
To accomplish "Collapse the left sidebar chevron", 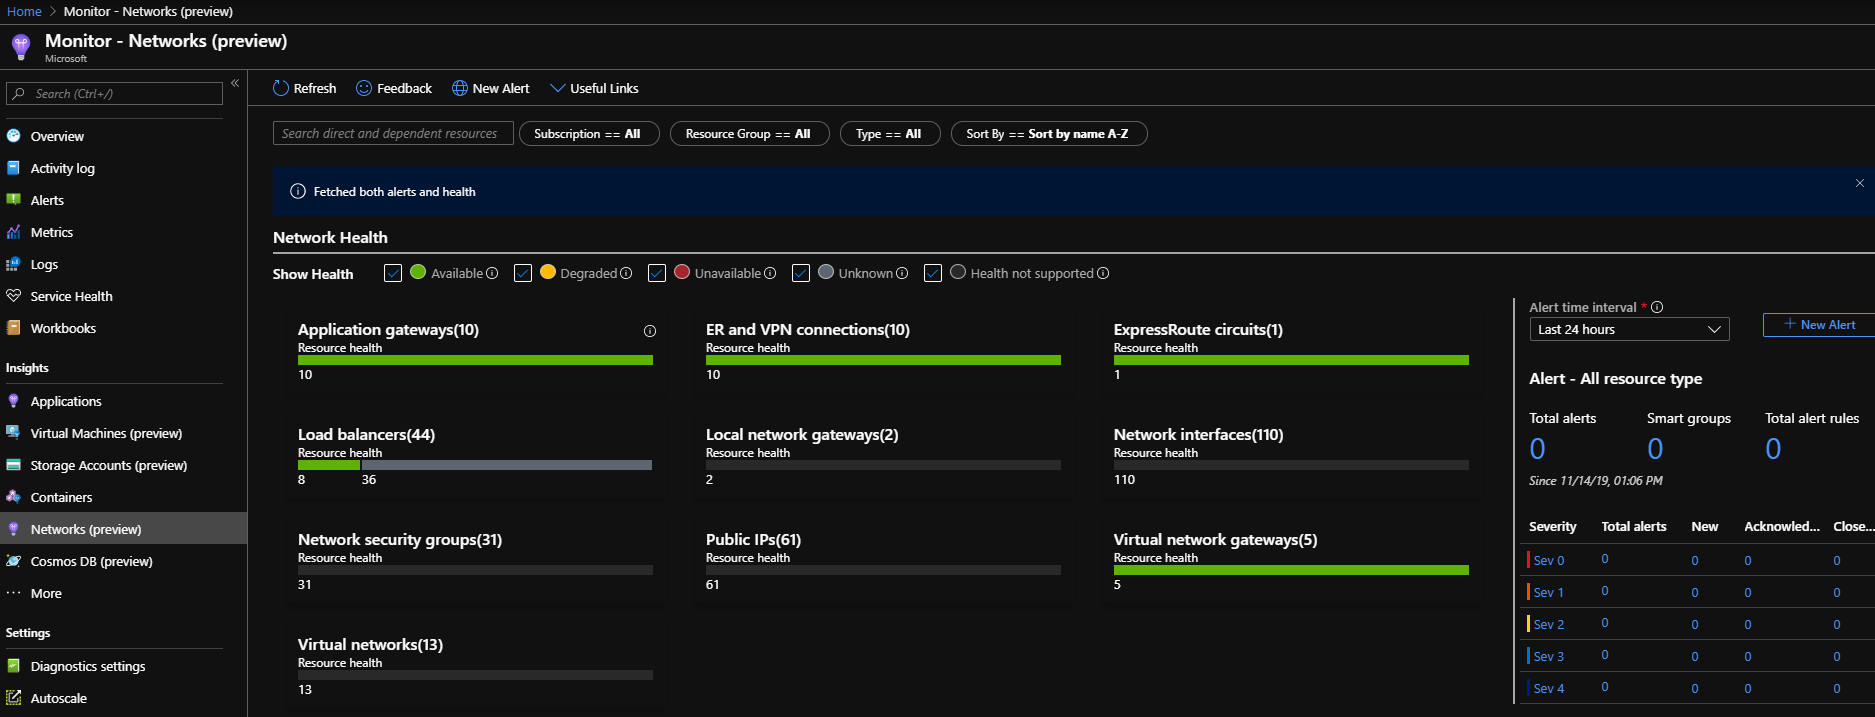I will pos(235,83).
